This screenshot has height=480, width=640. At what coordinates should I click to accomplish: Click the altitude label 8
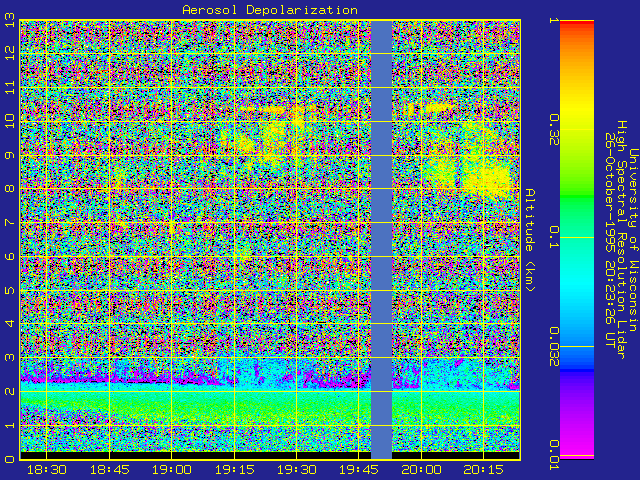pos(10,189)
